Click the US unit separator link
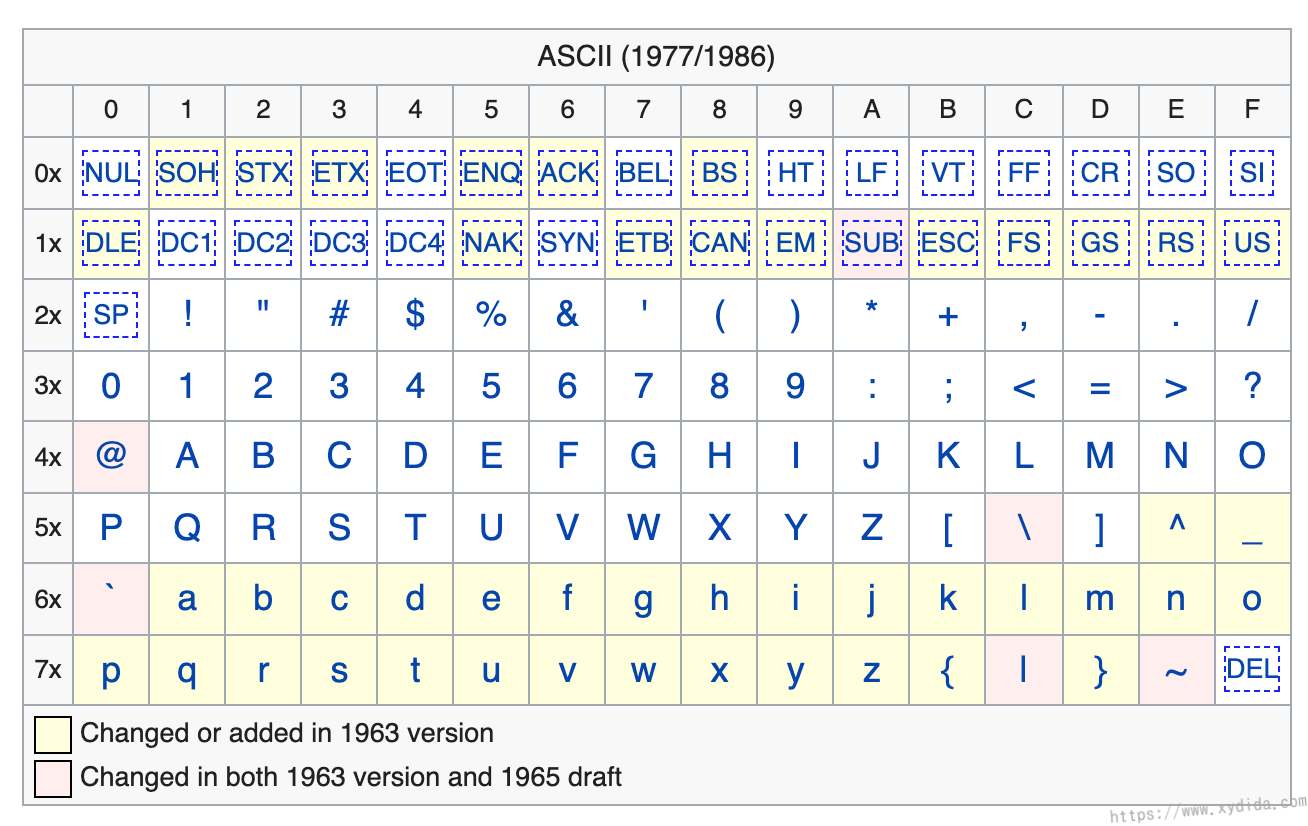1308x826 pixels. 1252,243
